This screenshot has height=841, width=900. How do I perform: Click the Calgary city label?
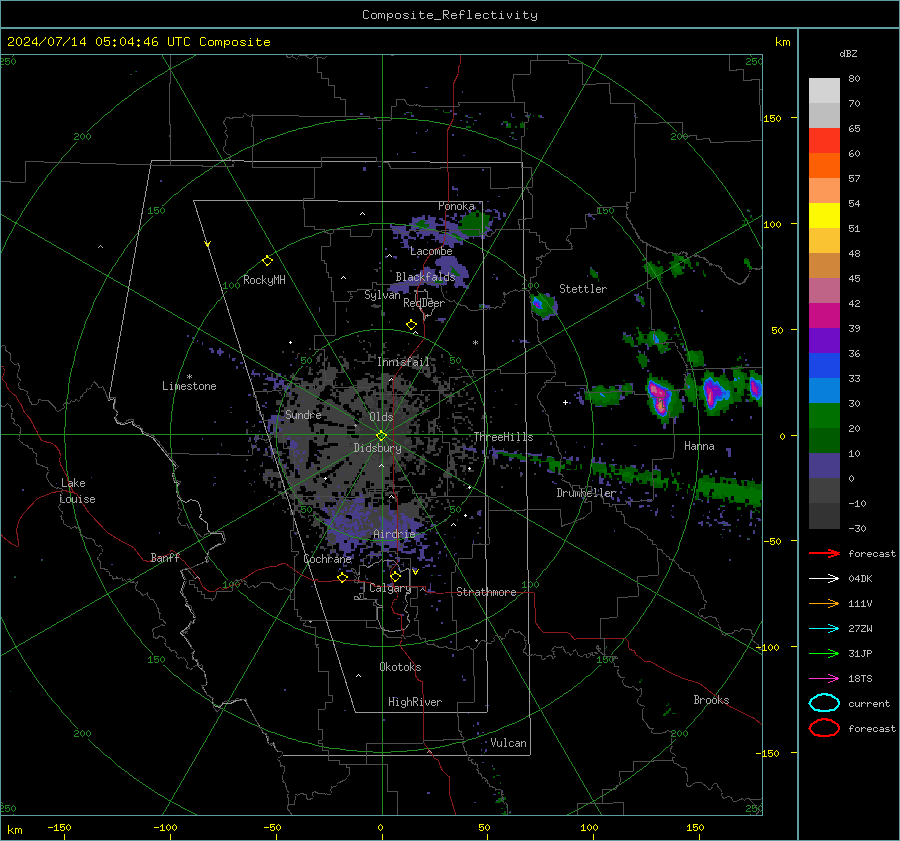point(390,588)
